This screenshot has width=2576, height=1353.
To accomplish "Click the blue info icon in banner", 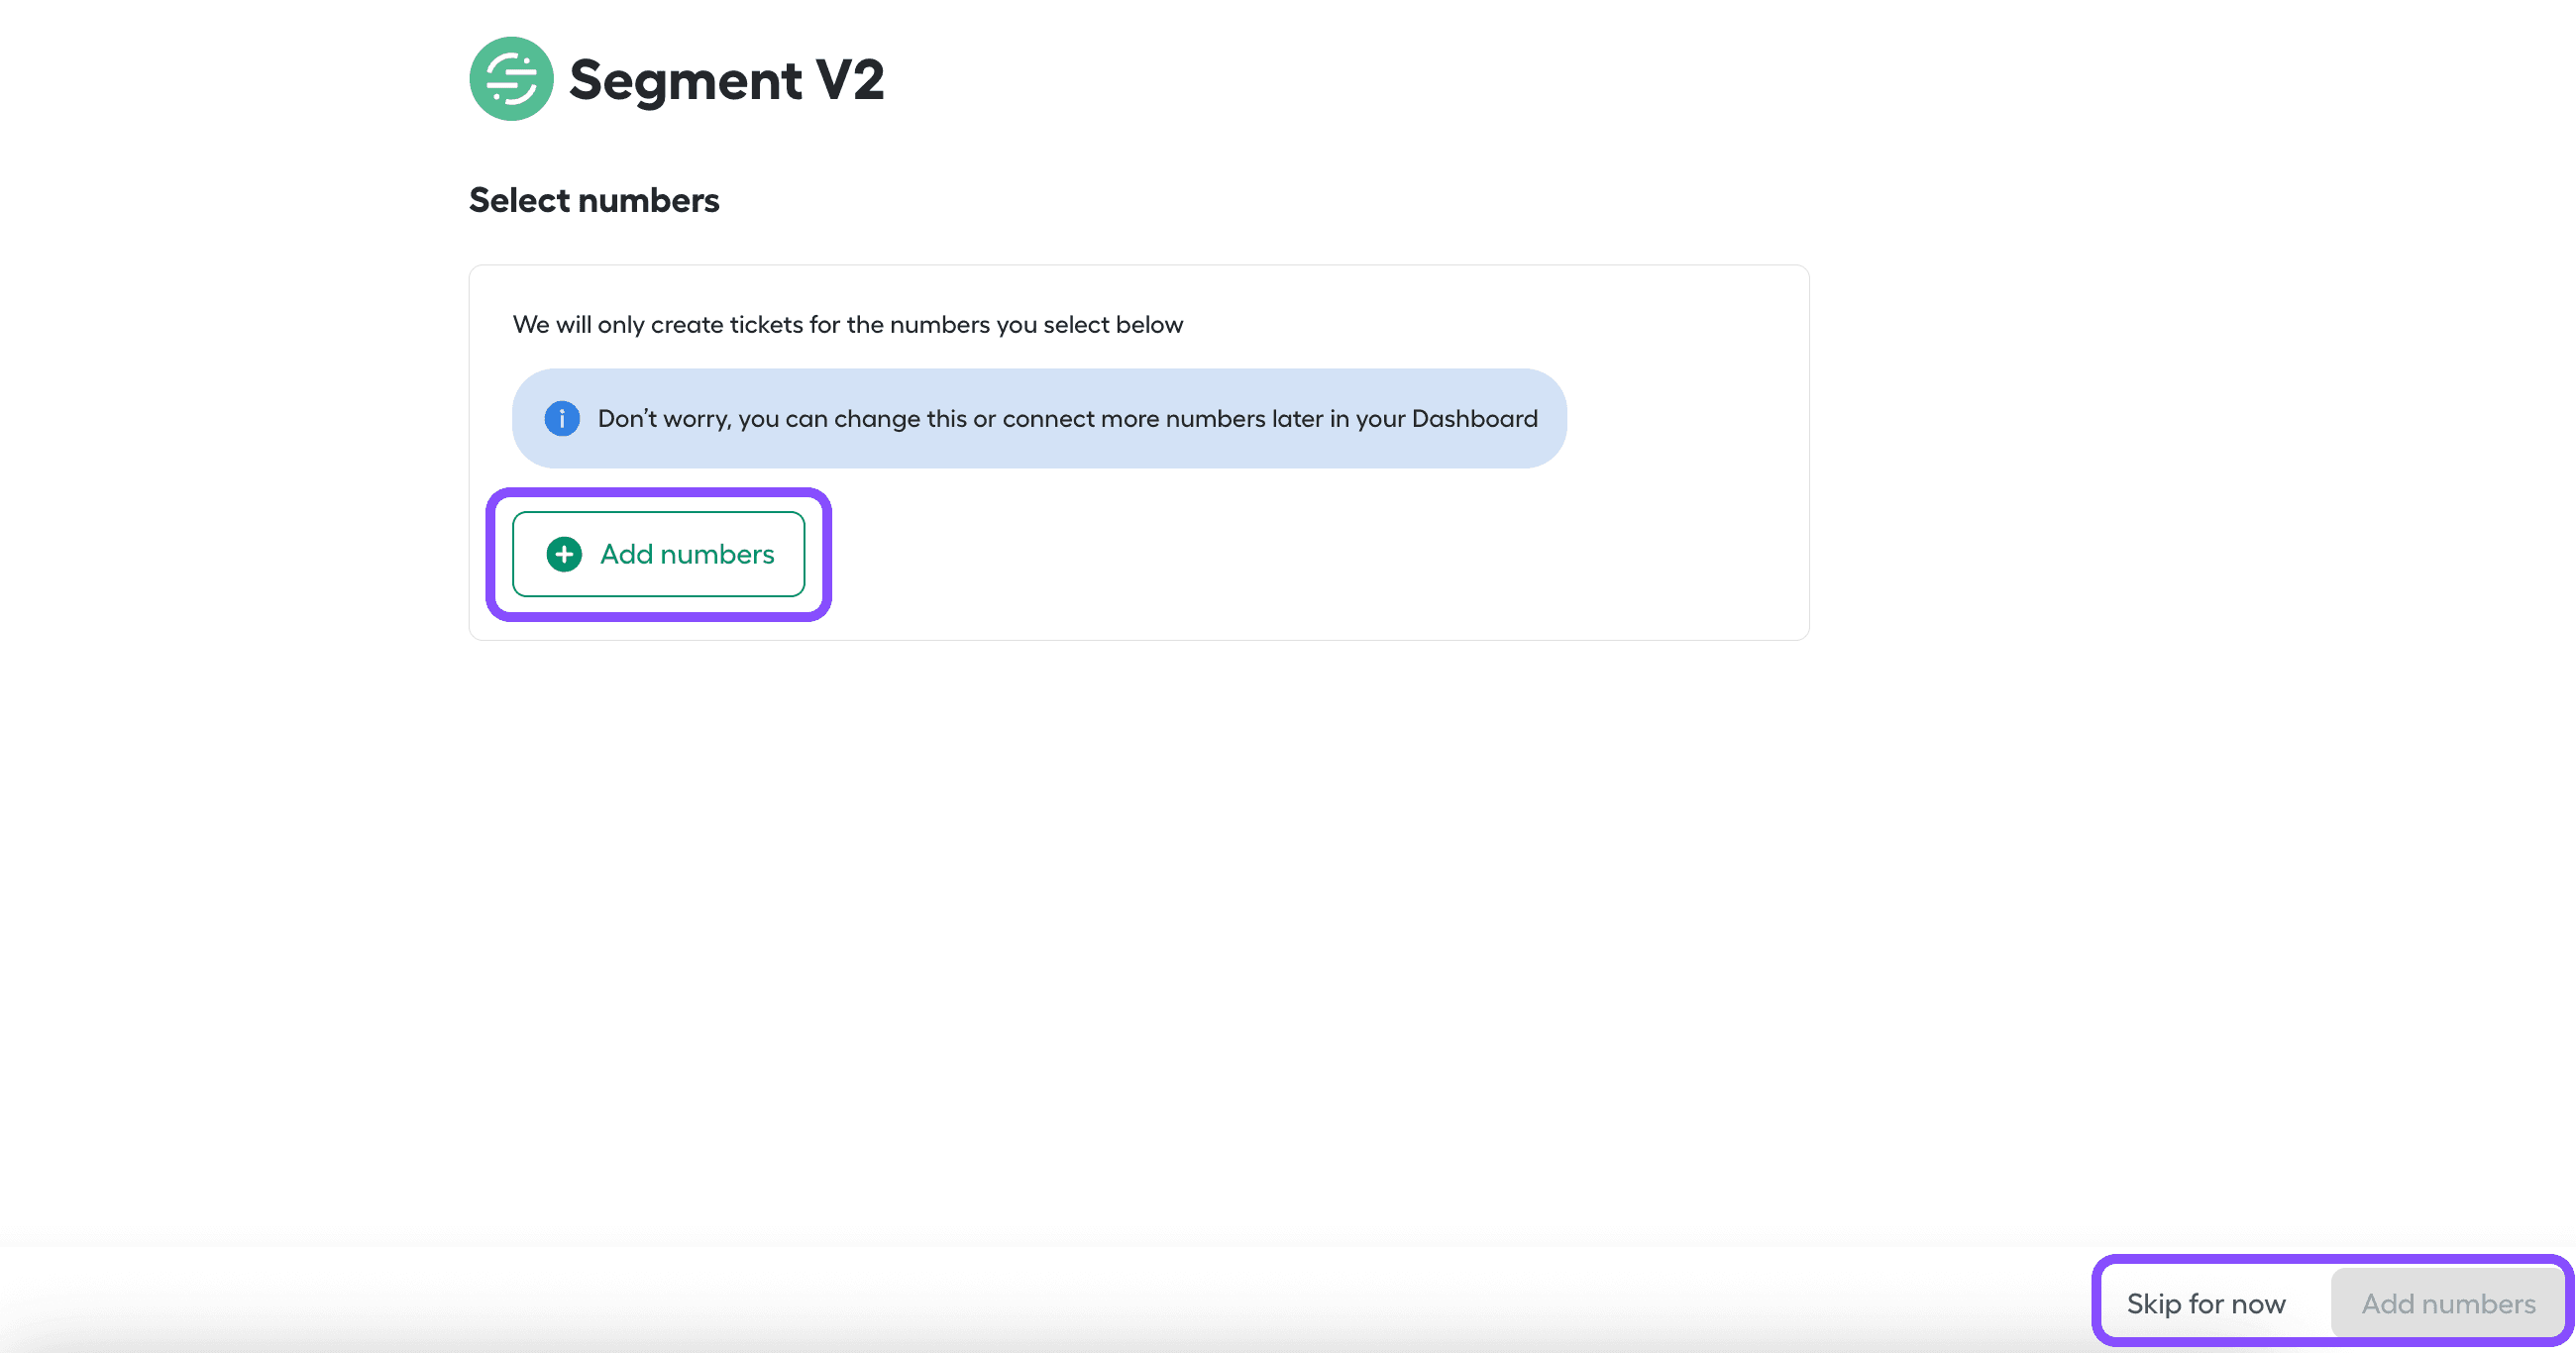I will 562,418.
